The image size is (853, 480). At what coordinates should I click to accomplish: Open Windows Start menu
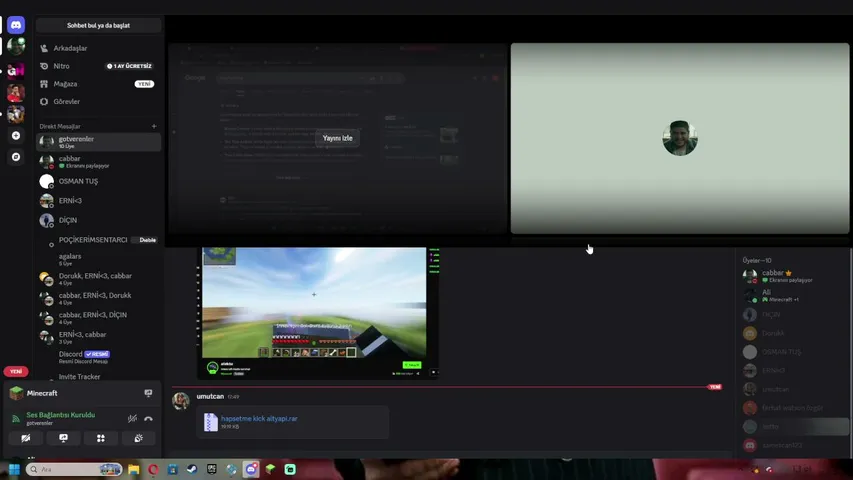[x=14, y=469]
